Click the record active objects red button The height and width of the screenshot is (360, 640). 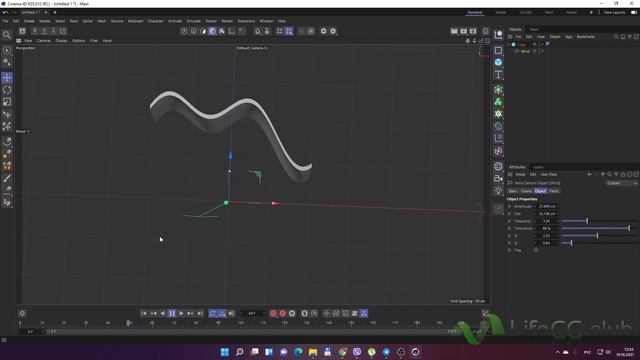273,313
